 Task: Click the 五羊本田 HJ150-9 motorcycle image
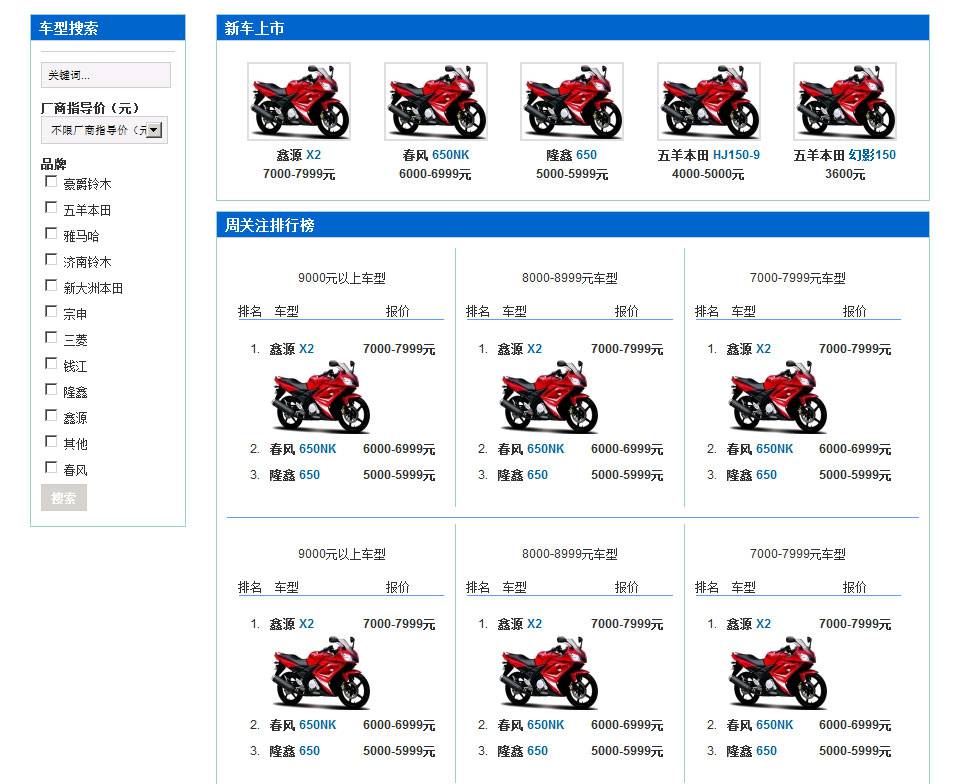tap(708, 101)
